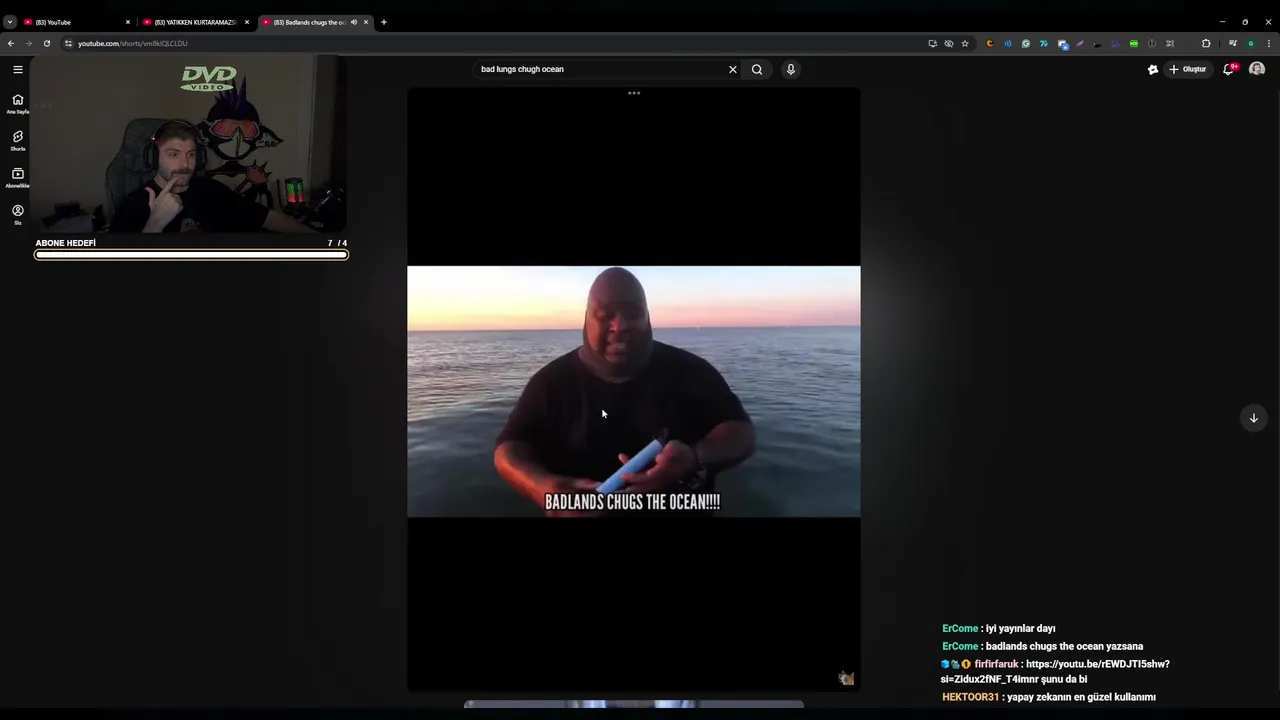
Task: Start voice search with the microphone icon
Action: click(791, 69)
